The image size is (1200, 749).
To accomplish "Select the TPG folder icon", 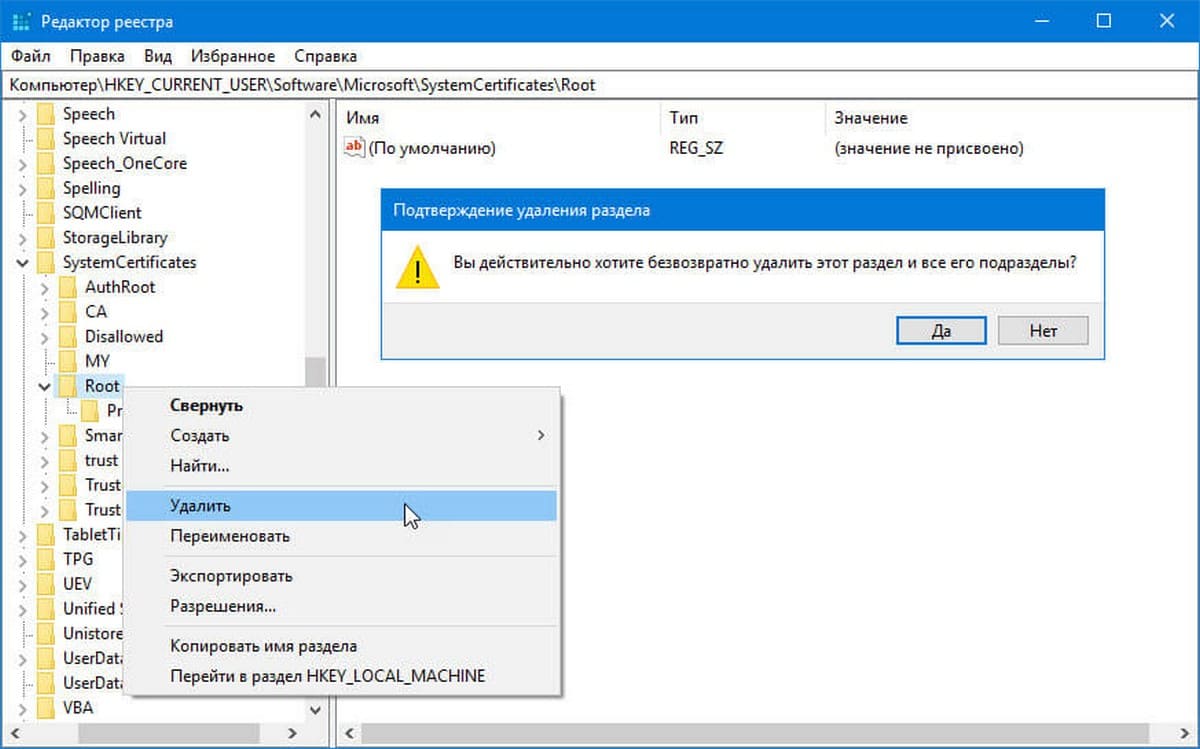I will tap(46, 559).
